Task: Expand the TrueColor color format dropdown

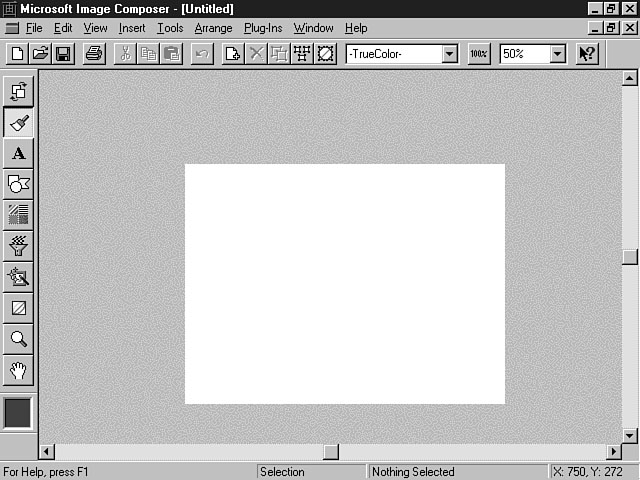Action: [x=448, y=54]
